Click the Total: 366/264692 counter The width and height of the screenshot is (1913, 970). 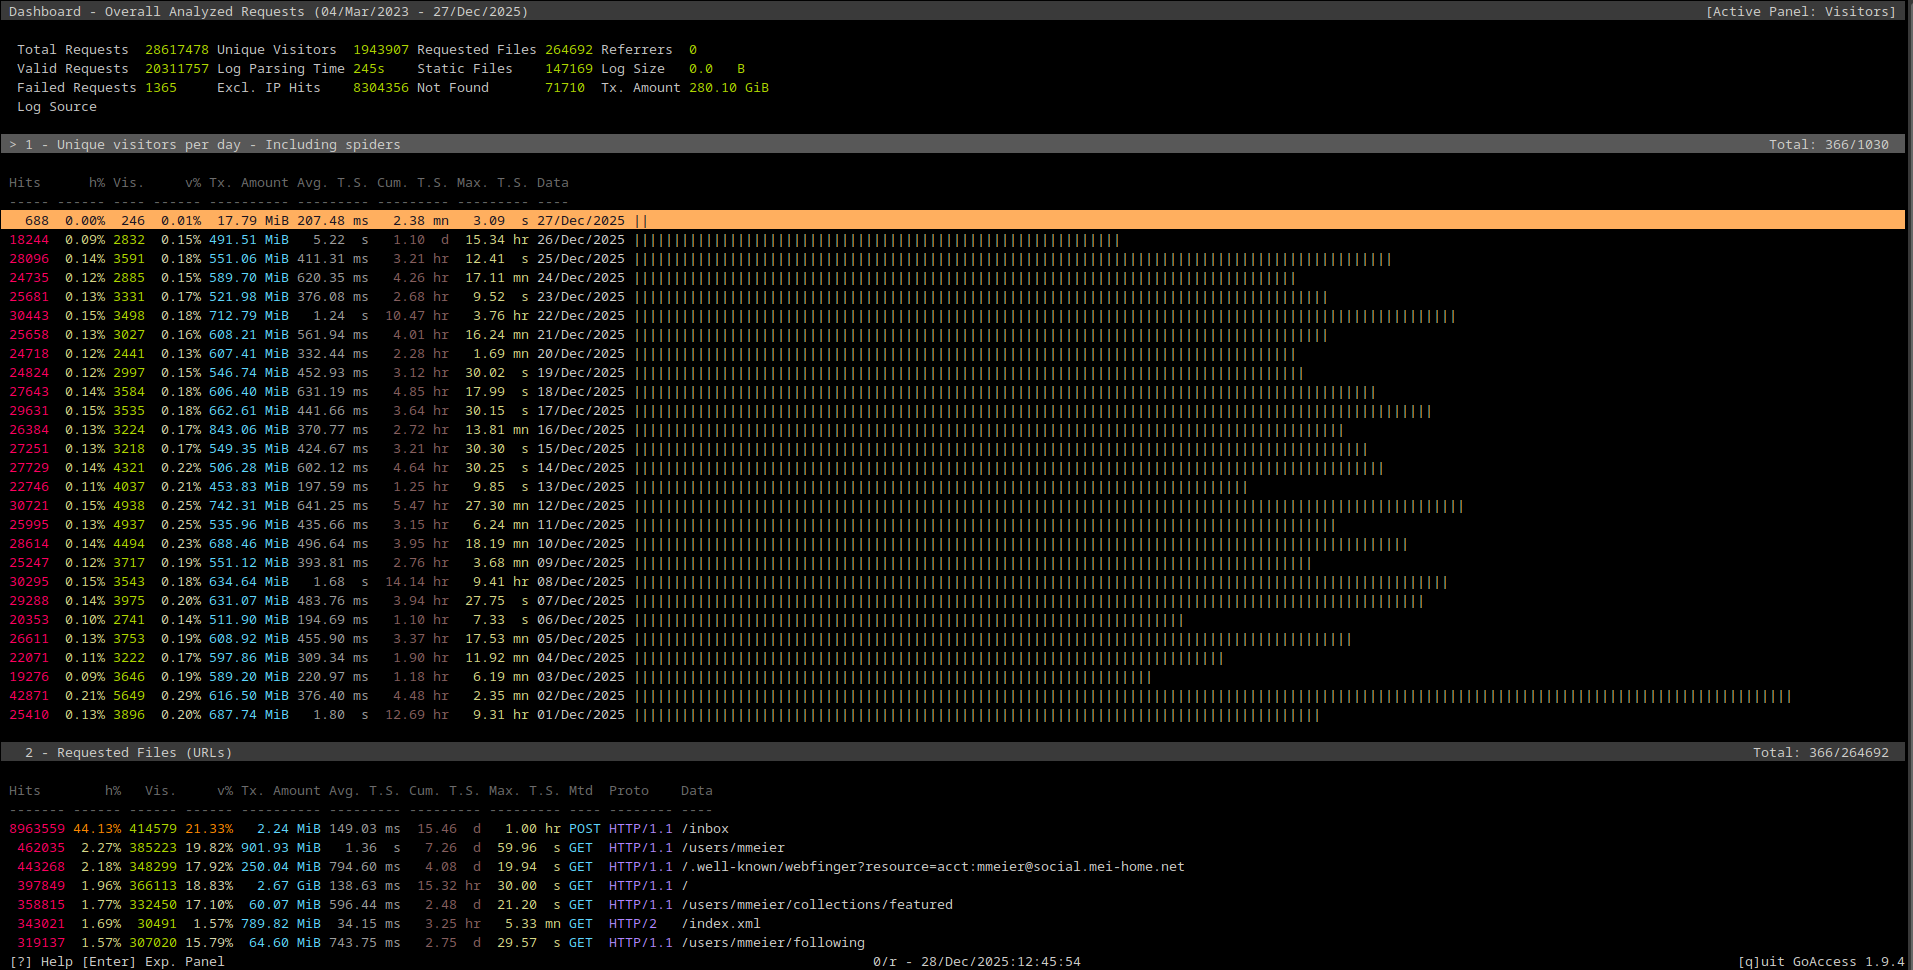1822,752
